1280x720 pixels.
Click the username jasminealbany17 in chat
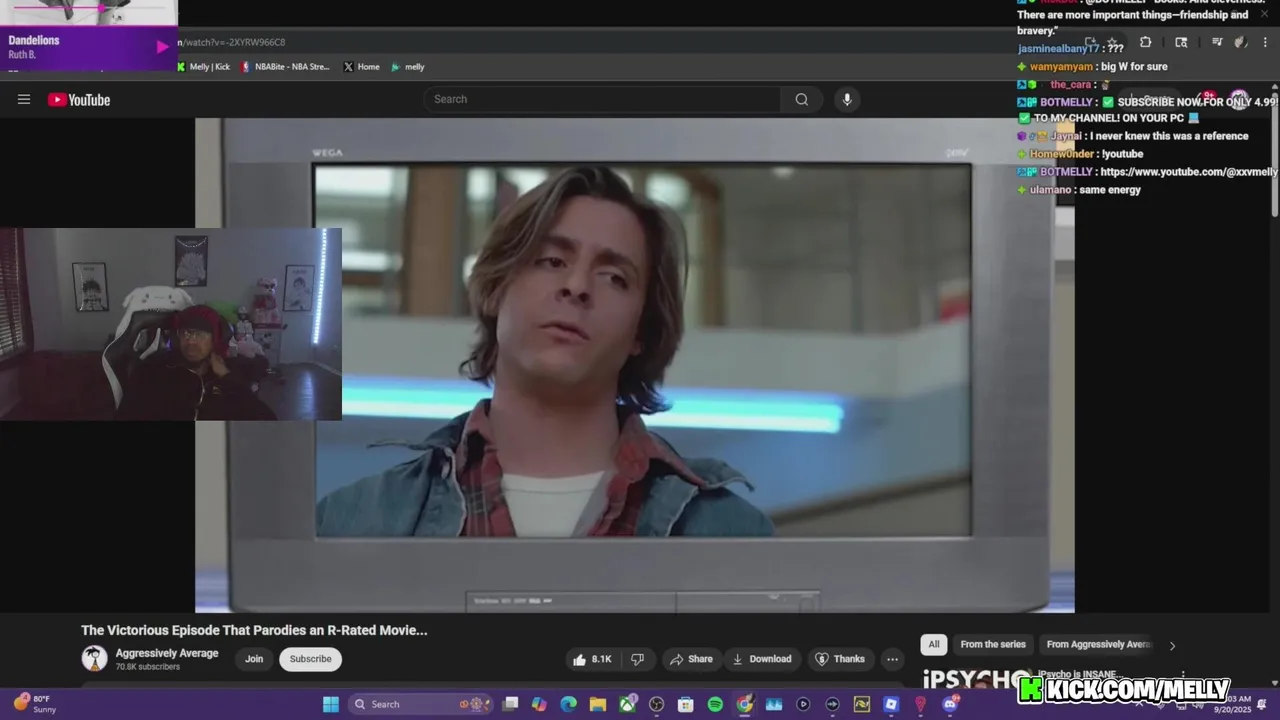(1059, 48)
